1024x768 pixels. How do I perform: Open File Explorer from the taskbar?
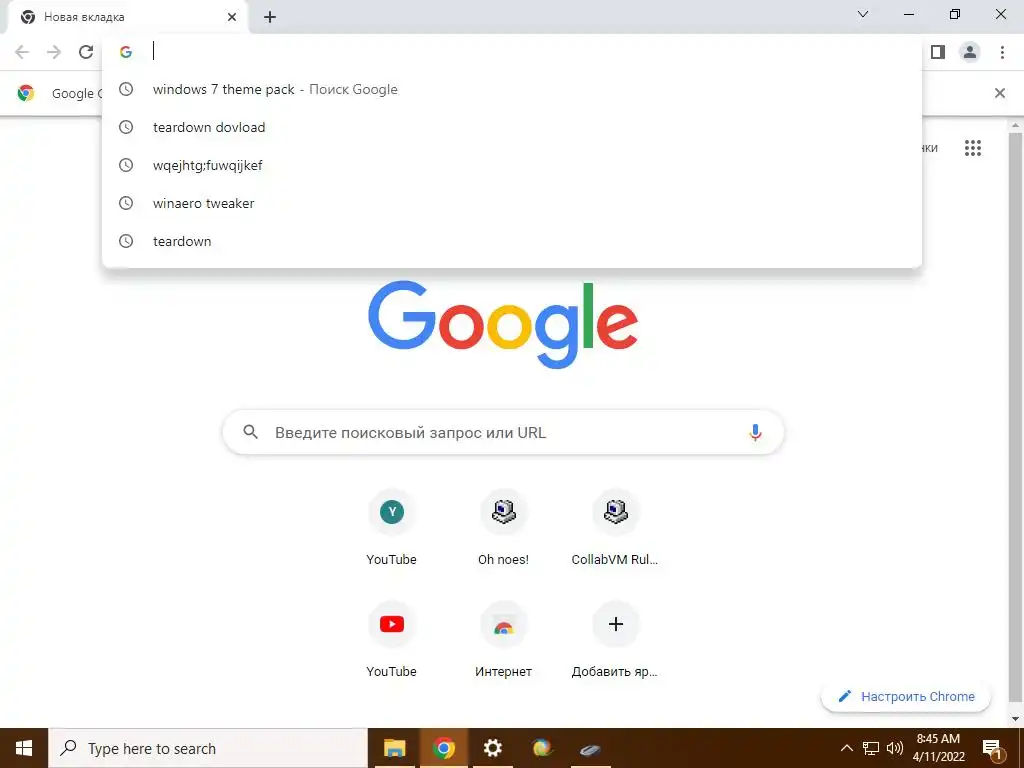[x=394, y=748]
